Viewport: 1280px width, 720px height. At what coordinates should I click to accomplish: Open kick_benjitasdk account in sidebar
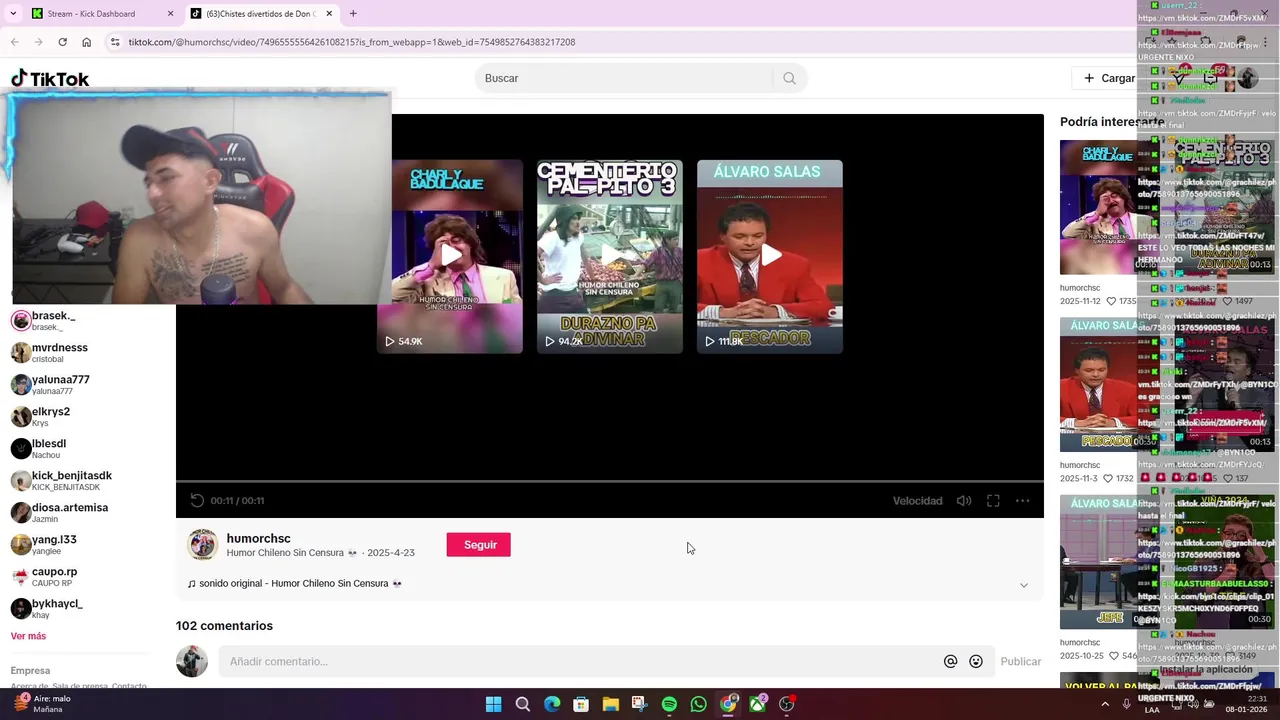80,480
